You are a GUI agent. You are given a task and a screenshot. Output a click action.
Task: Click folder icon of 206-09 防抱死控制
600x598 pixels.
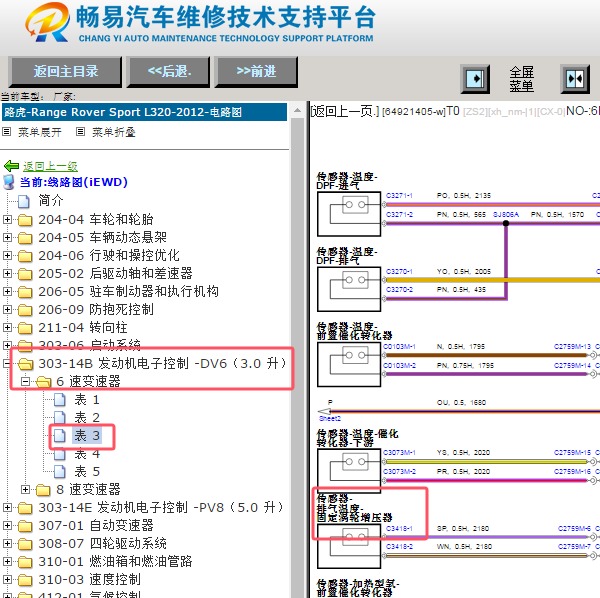click(25, 310)
